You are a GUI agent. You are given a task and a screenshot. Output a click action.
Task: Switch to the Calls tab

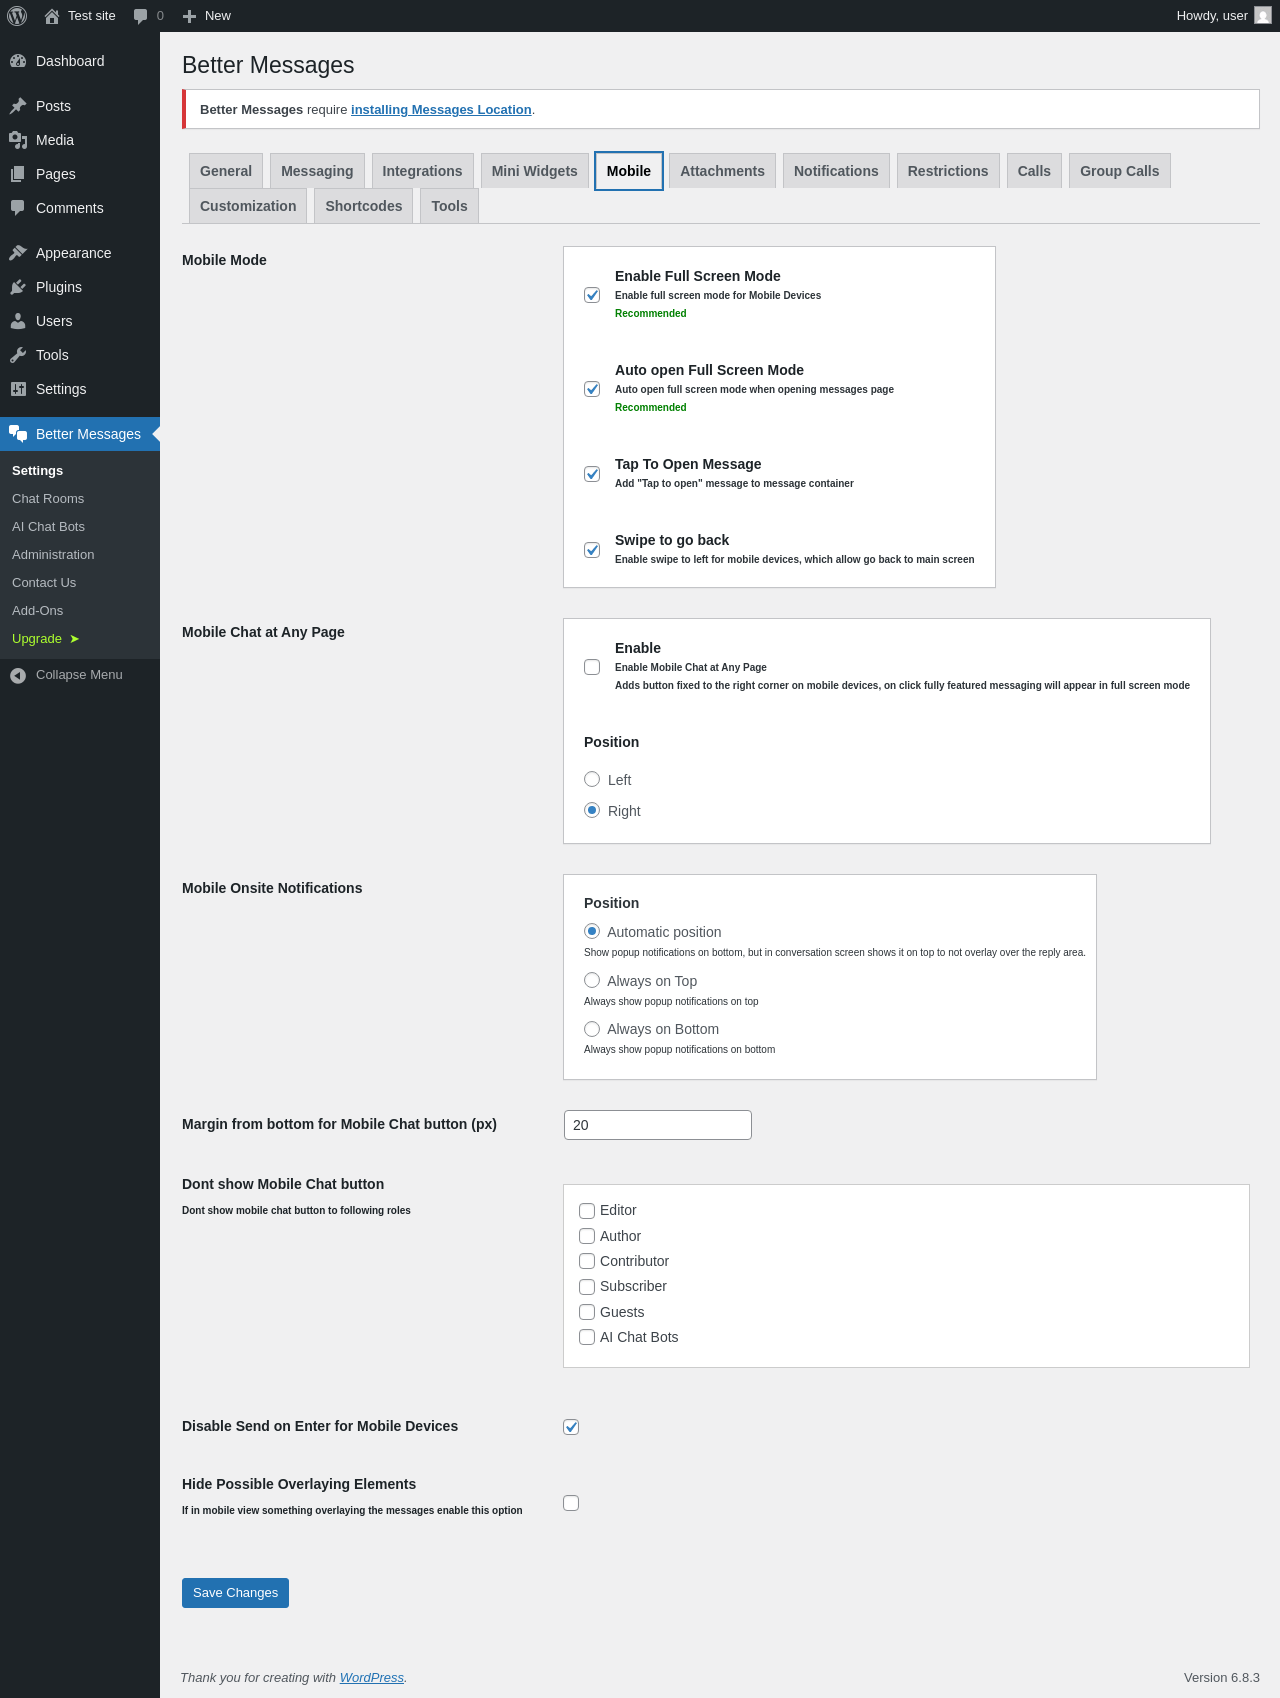(x=1034, y=171)
